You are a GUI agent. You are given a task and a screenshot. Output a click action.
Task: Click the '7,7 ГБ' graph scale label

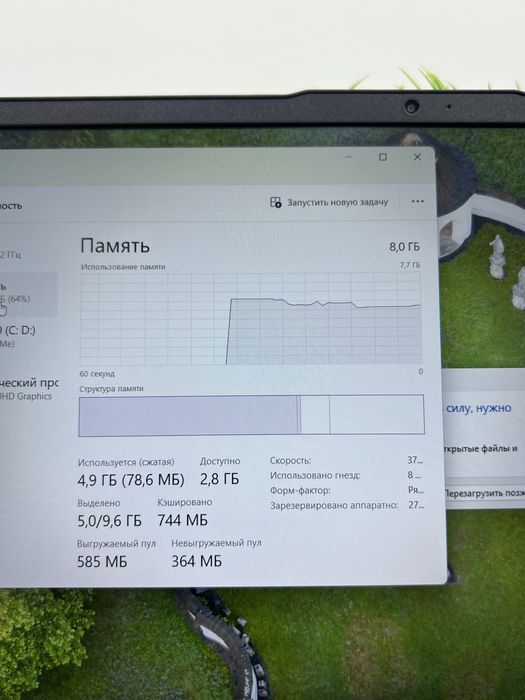pyautogui.click(x=410, y=265)
